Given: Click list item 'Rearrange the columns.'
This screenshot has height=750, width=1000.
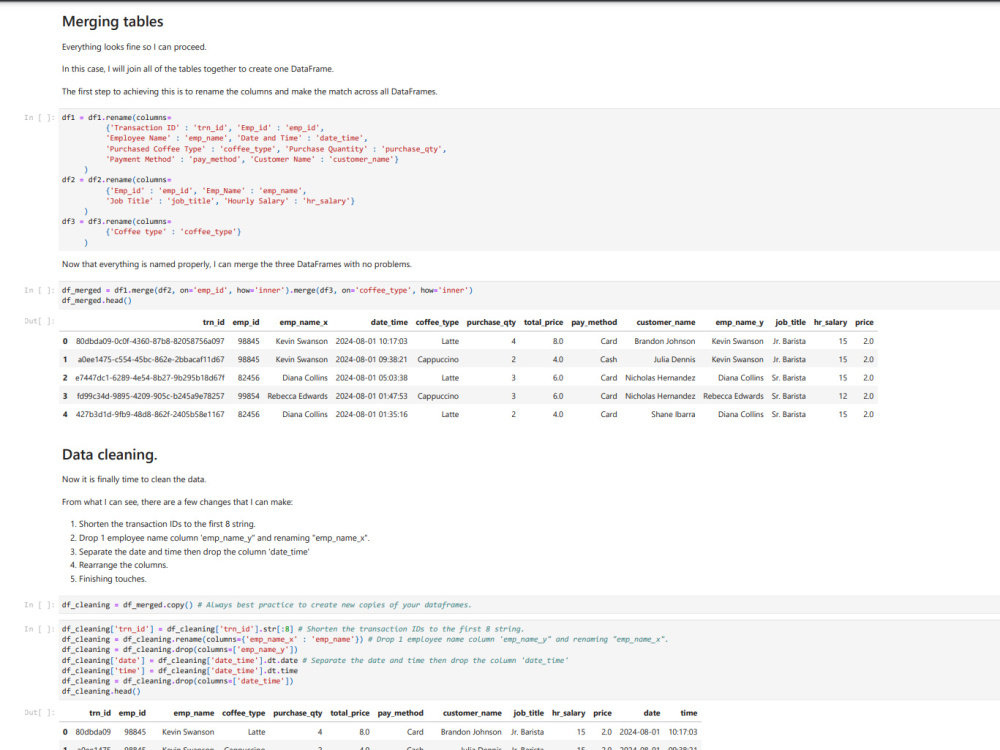Looking at the screenshot, I should coord(123,565).
